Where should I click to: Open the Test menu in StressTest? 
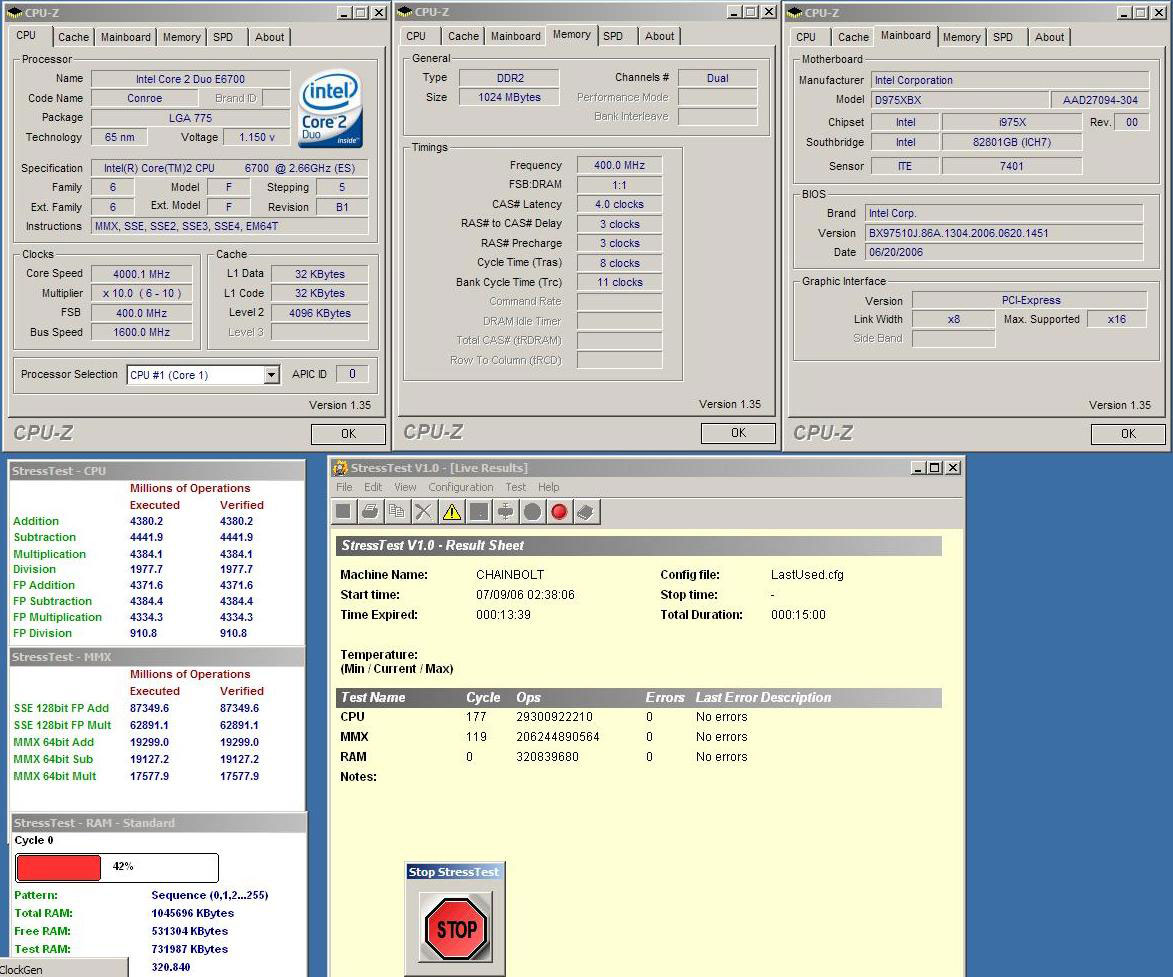pyautogui.click(x=515, y=487)
